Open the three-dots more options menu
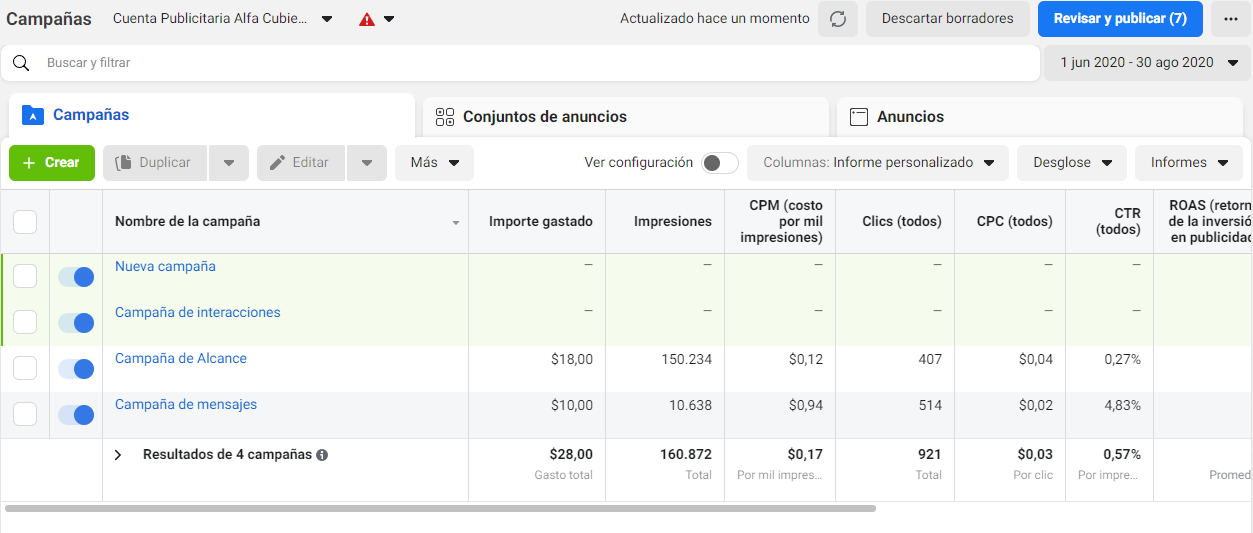The height and width of the screenshot is (533, 1253). coord(1229,19)
